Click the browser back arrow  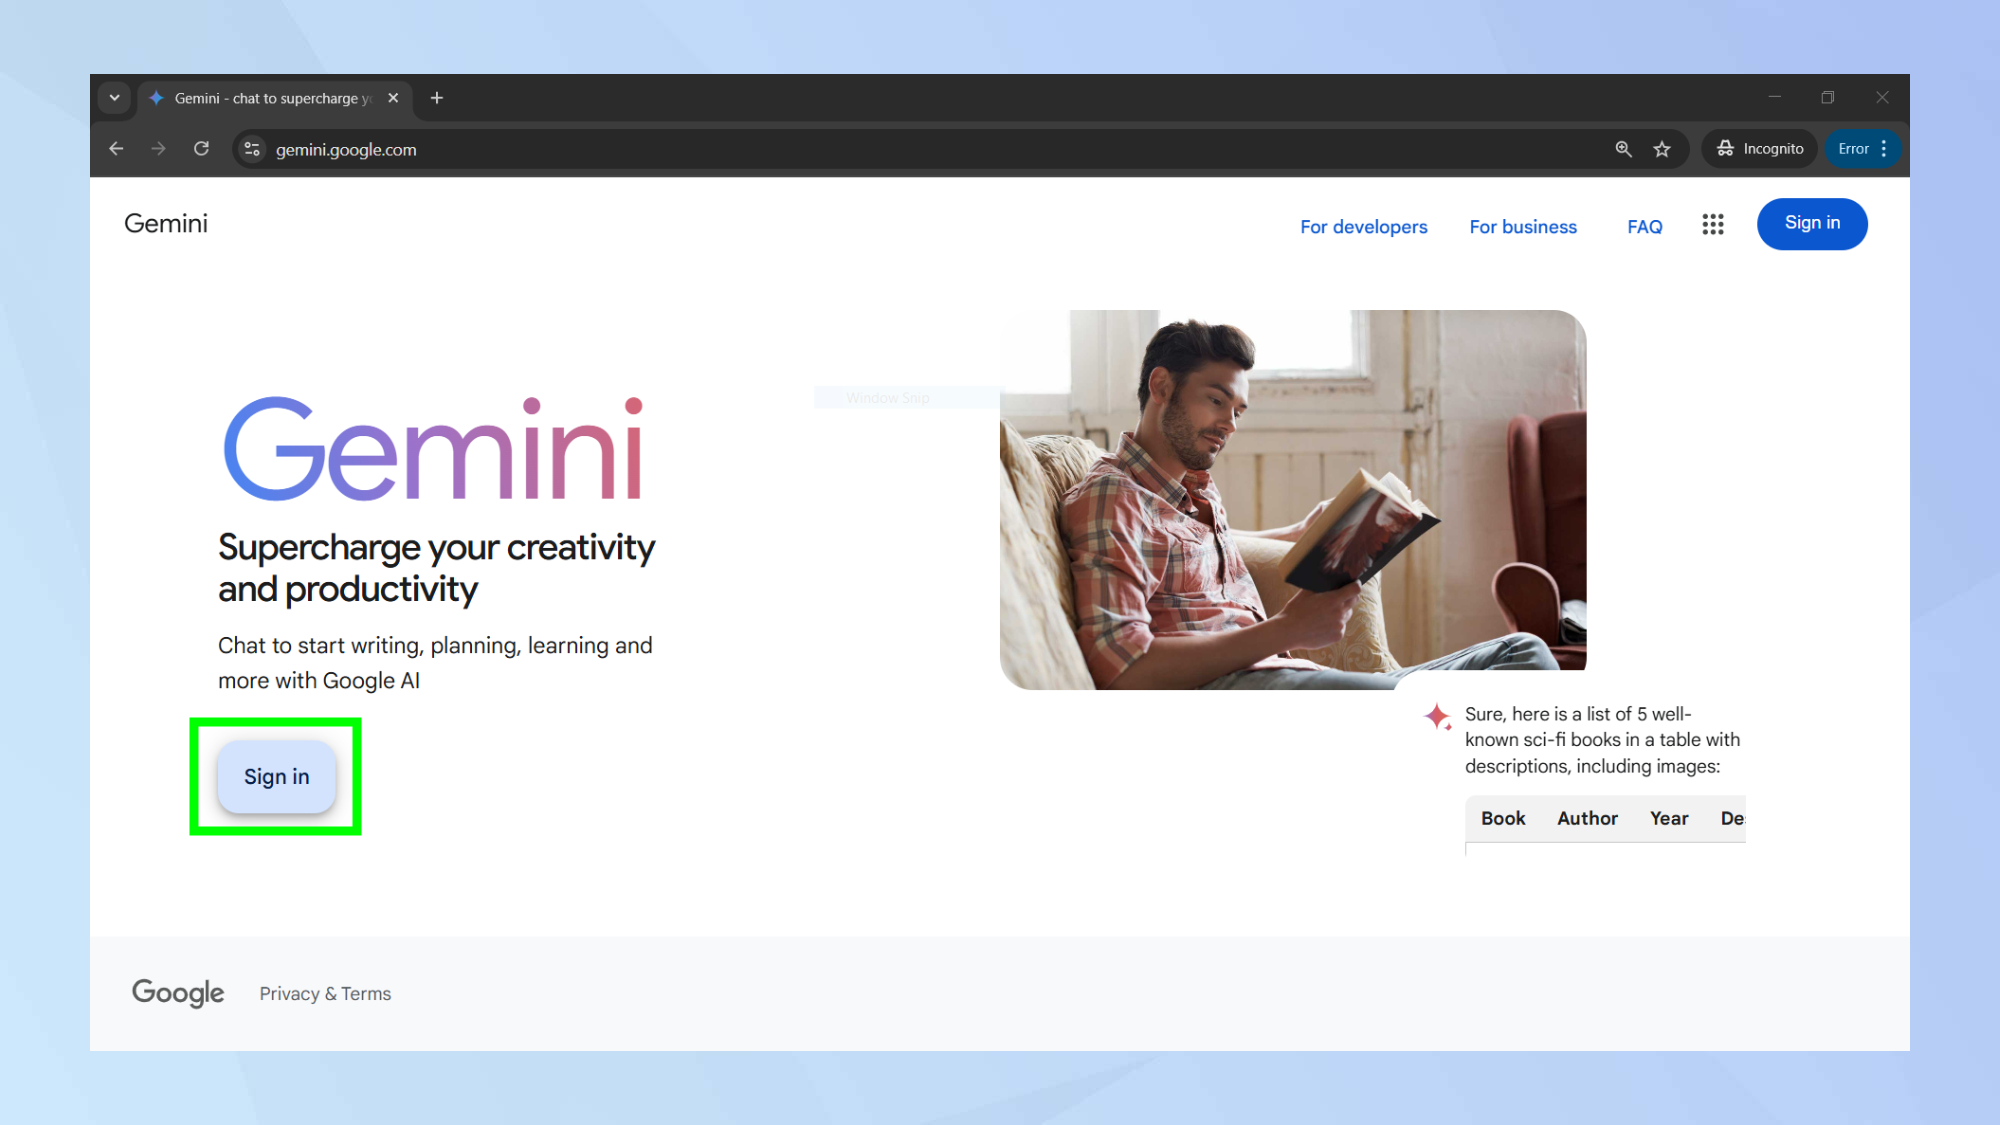(x=116, y=149)
